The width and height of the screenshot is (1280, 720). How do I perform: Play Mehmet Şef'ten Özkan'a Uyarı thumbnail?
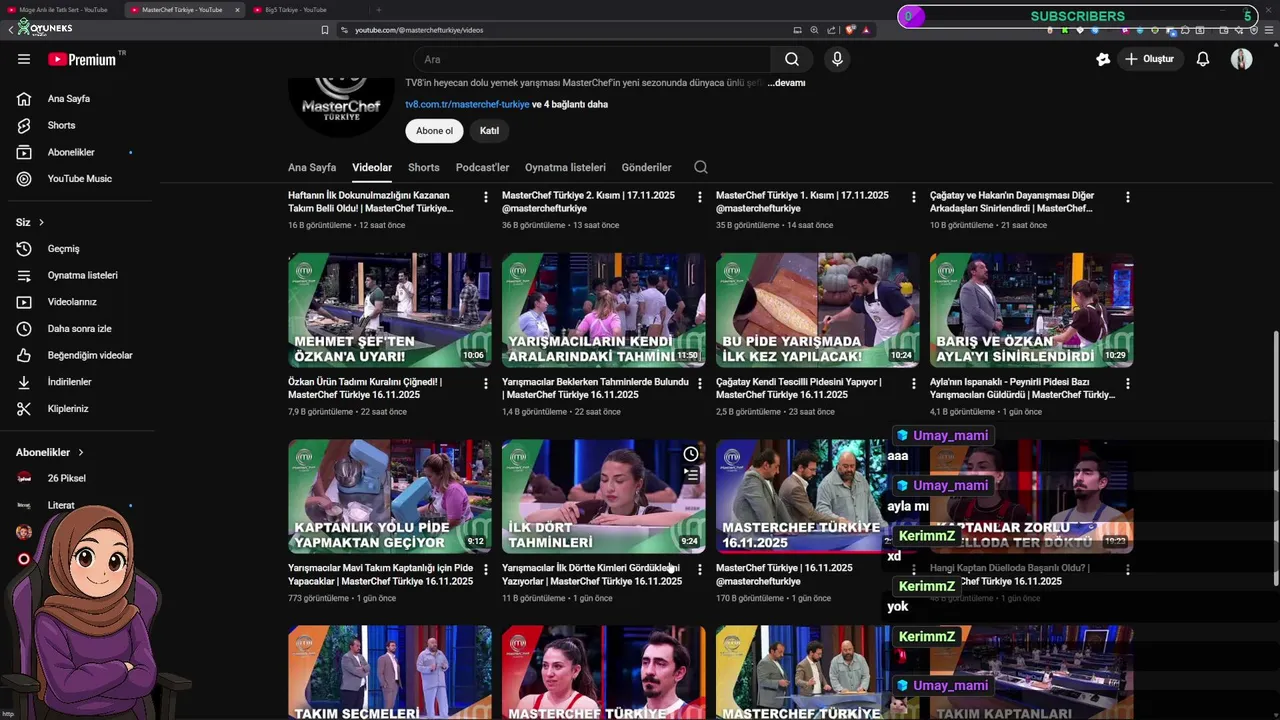pyautogui.click(x=390, y=310)
